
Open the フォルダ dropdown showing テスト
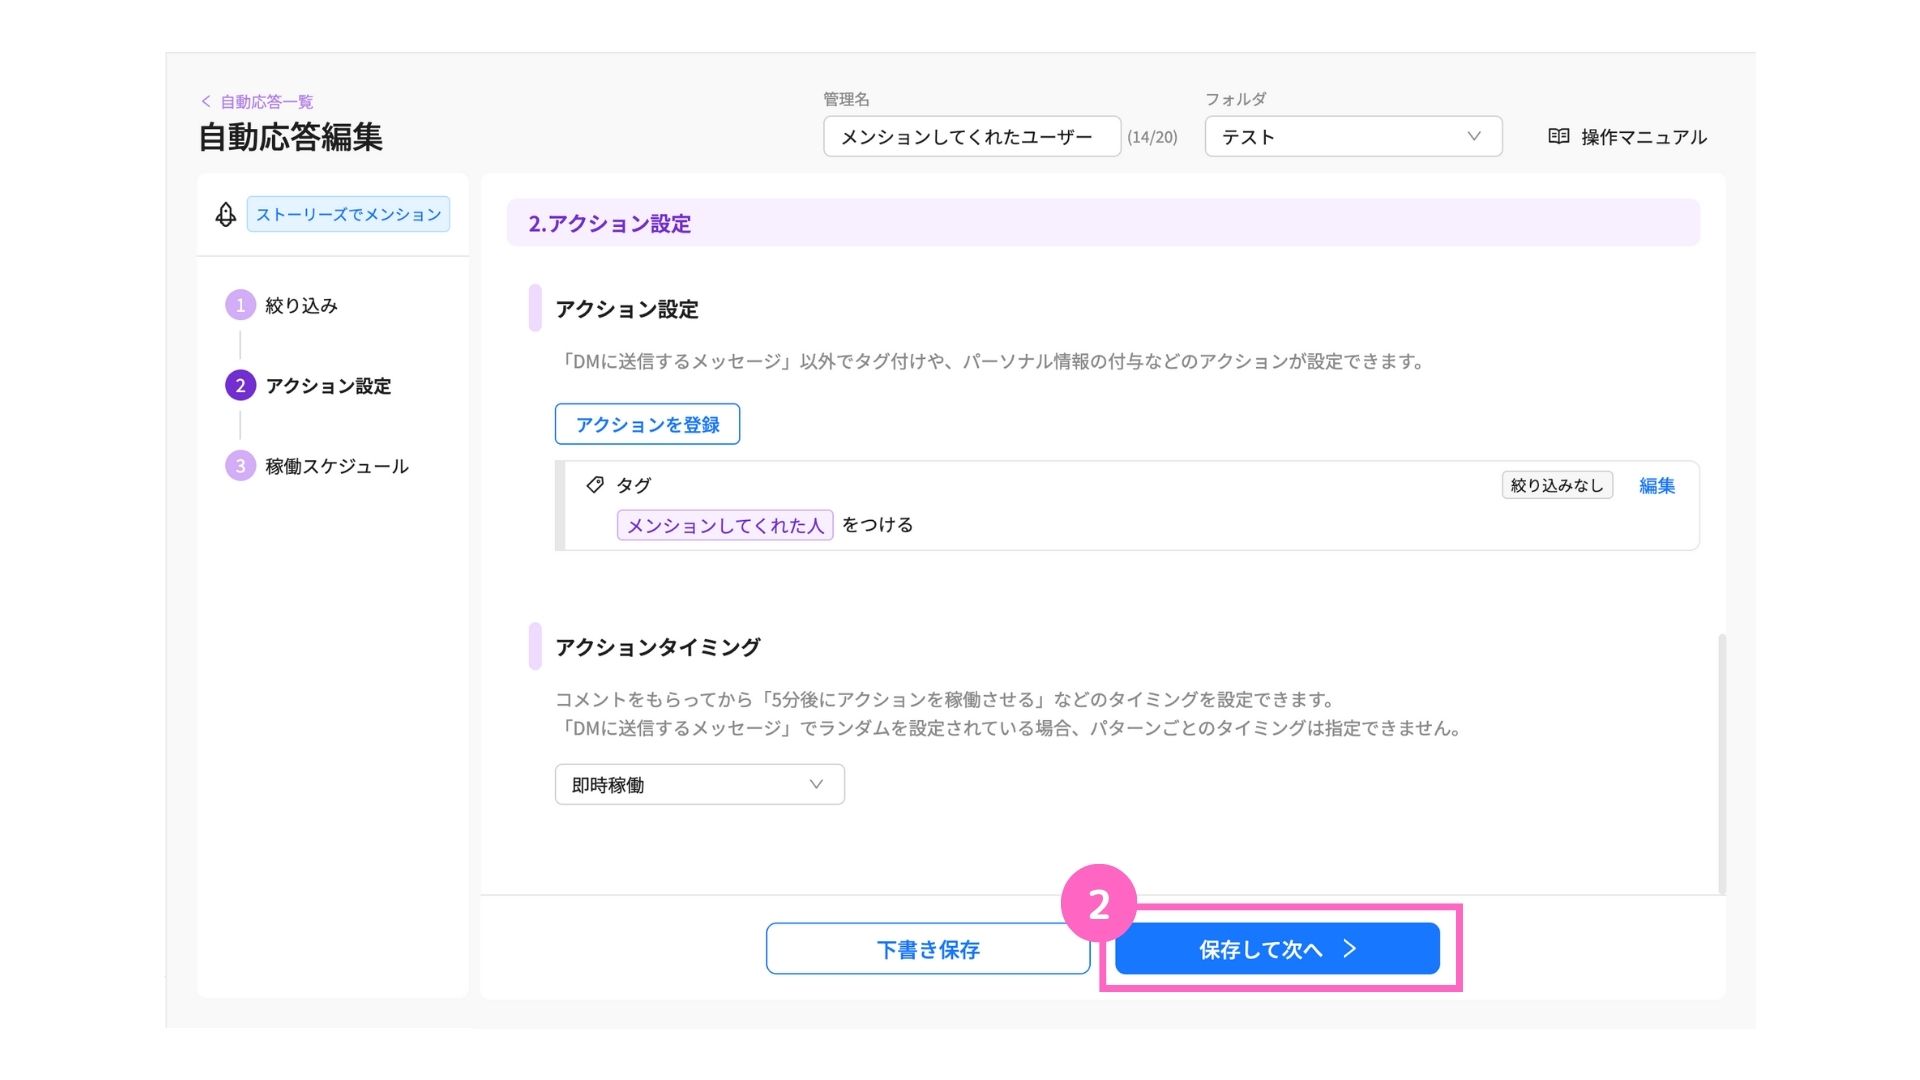(1353, 137)
